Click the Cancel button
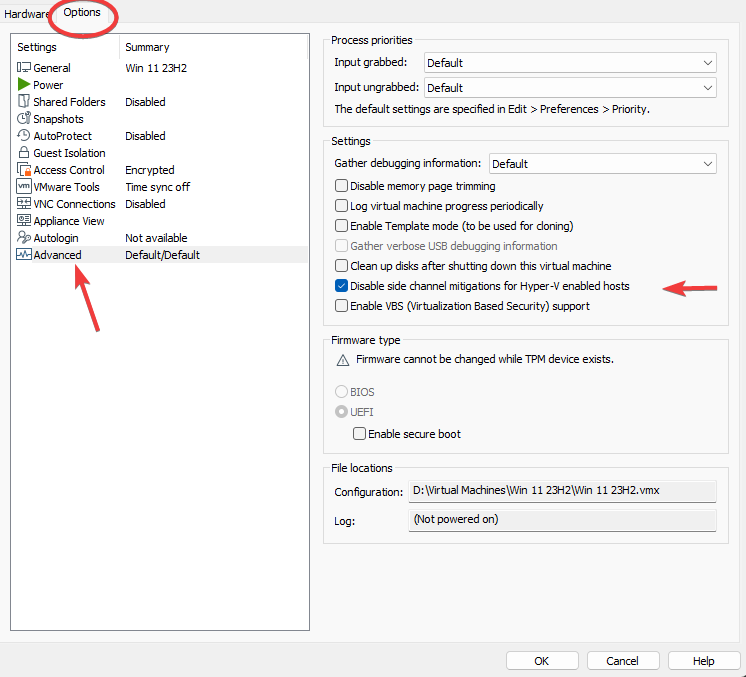 tap(623, 661)
